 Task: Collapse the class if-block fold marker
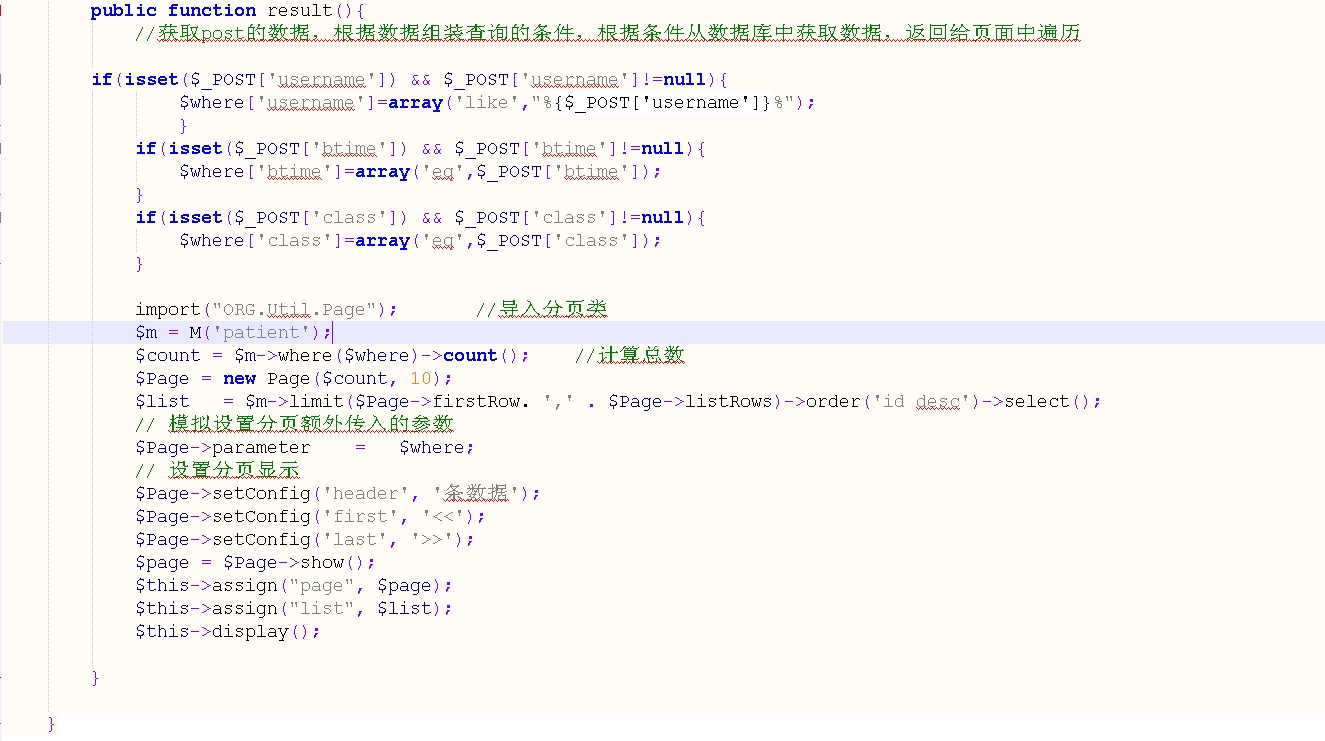pyautogui.click(x=2, y=217)
